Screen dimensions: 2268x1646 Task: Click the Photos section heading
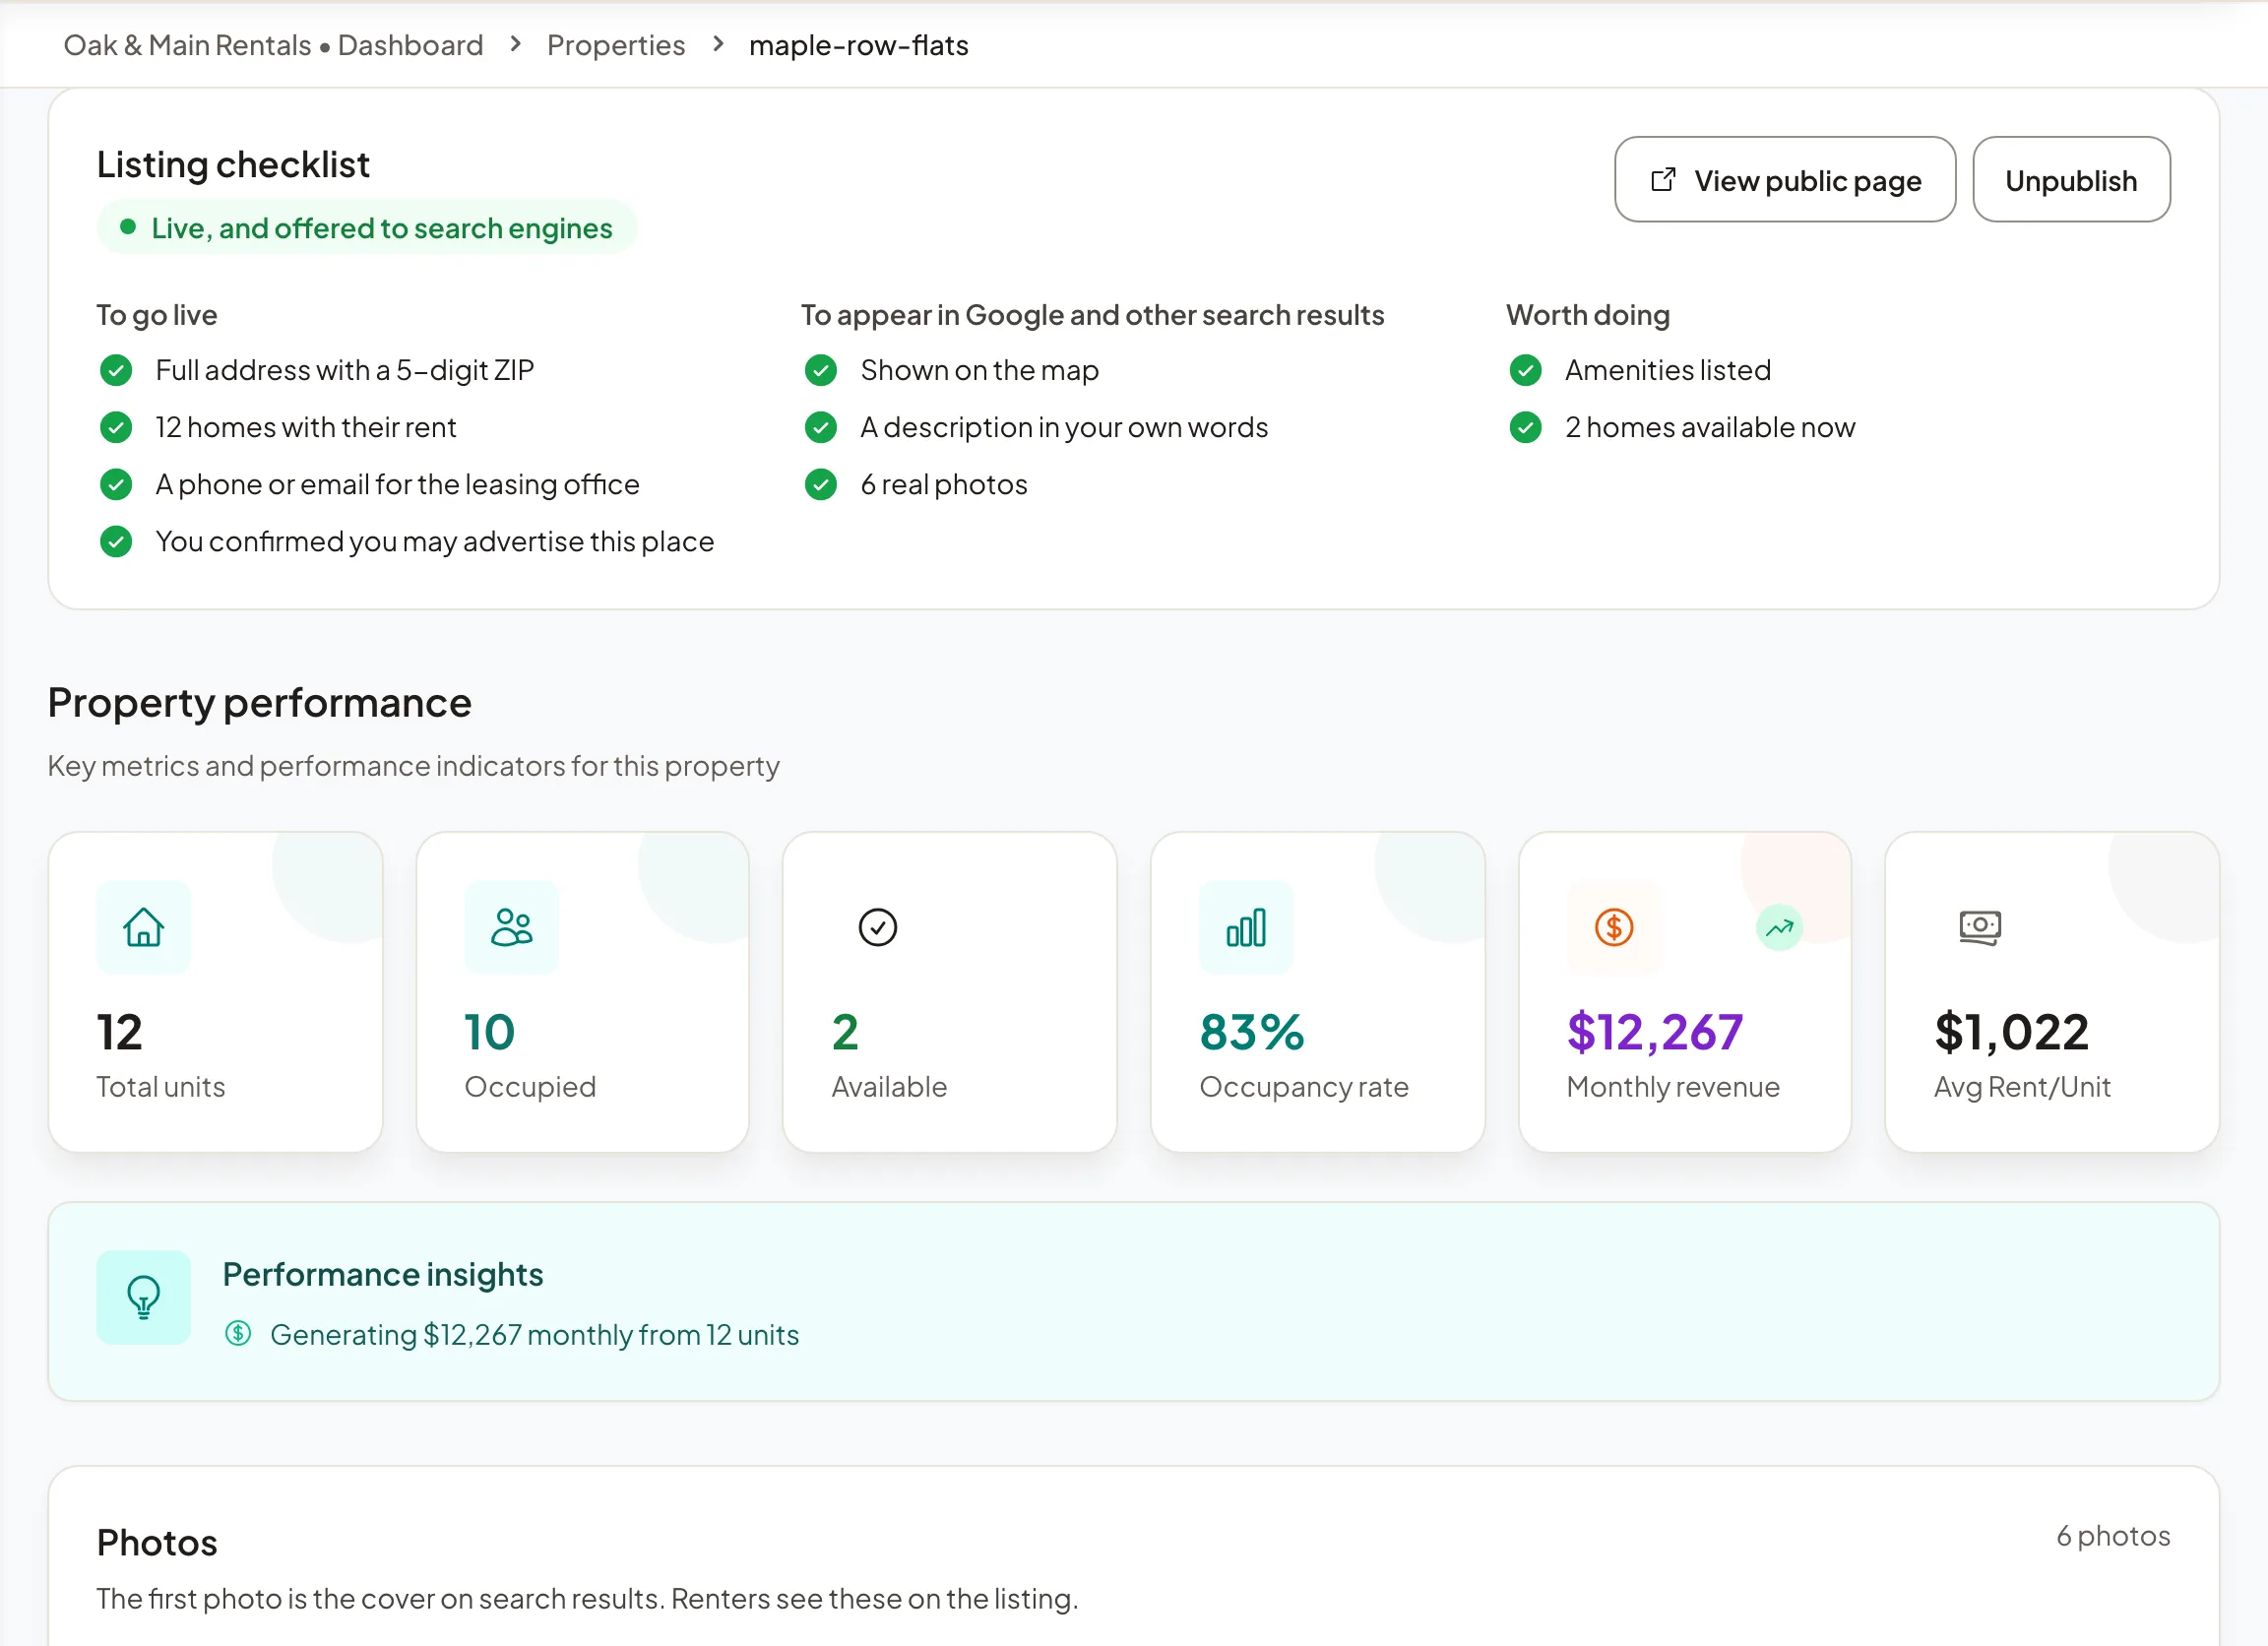tap(157, 1542)
